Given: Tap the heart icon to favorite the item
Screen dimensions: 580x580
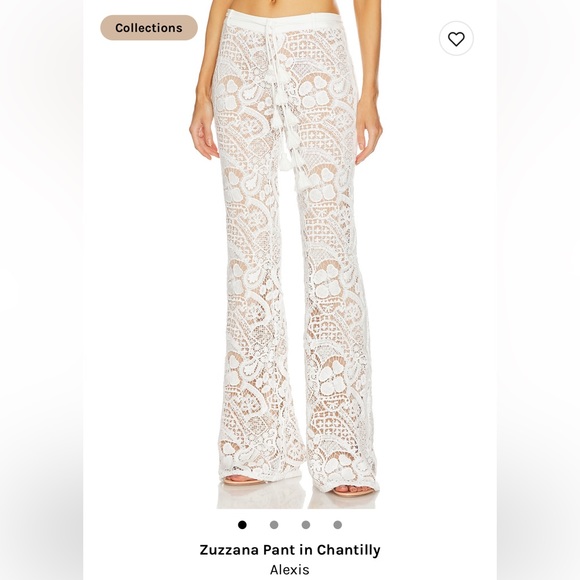Looking at the screenshot, I should point(456,38).
